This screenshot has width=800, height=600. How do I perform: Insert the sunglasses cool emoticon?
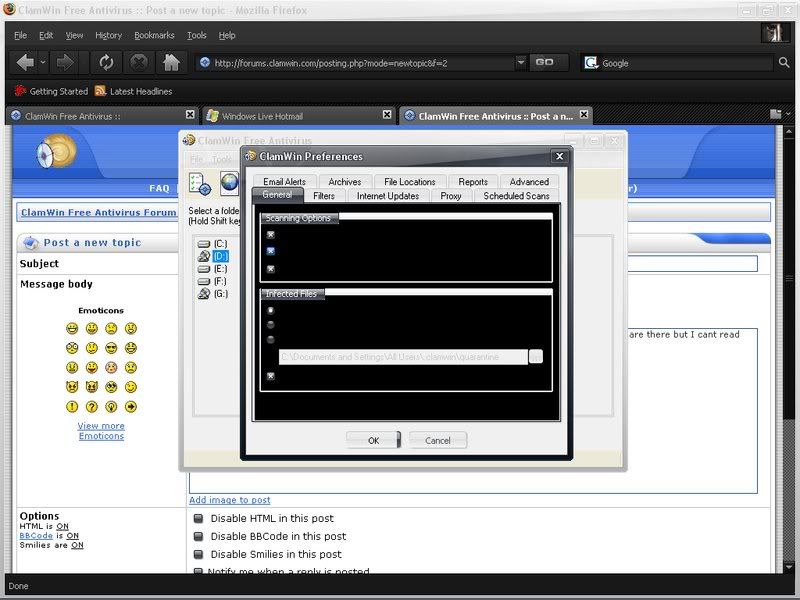click(111, 348)
